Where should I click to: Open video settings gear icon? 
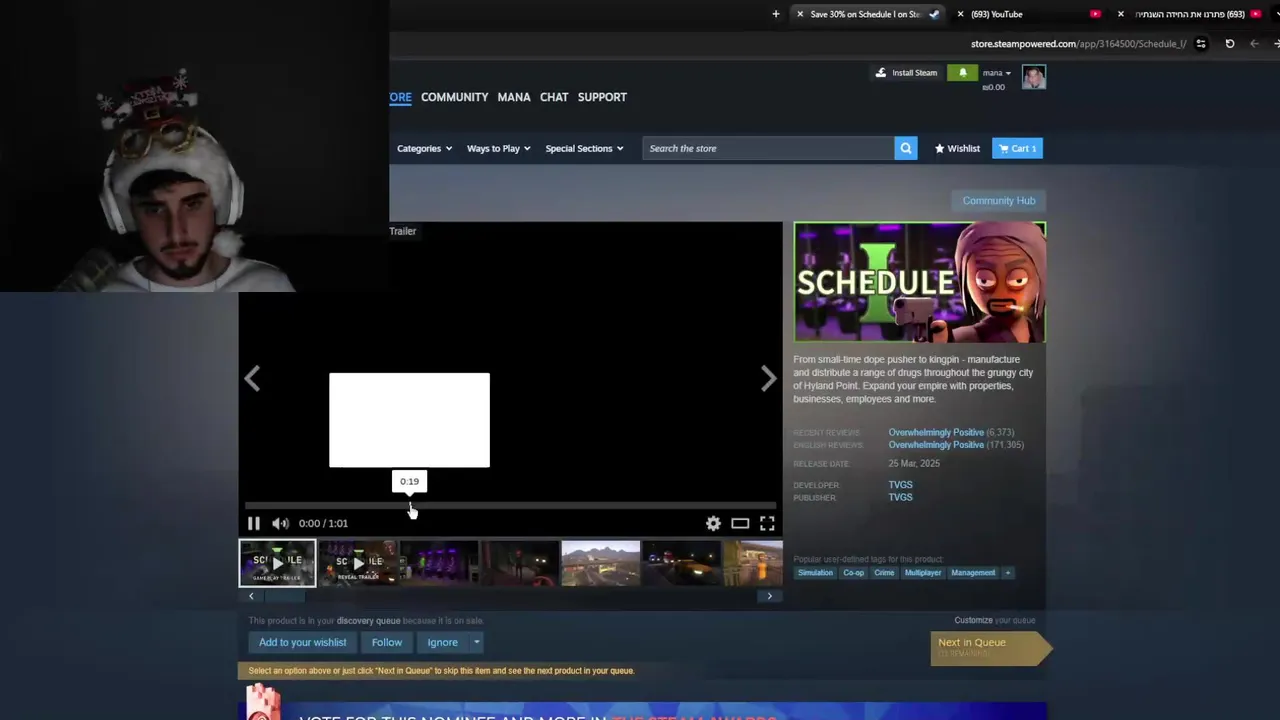713,523
